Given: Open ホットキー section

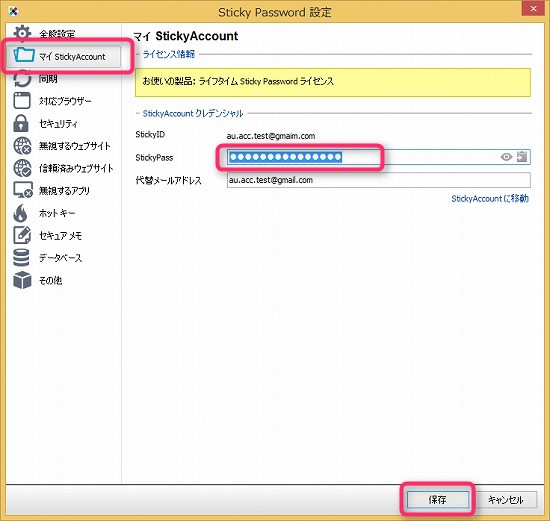Looking at the screenshot, I should coord(57,213).
